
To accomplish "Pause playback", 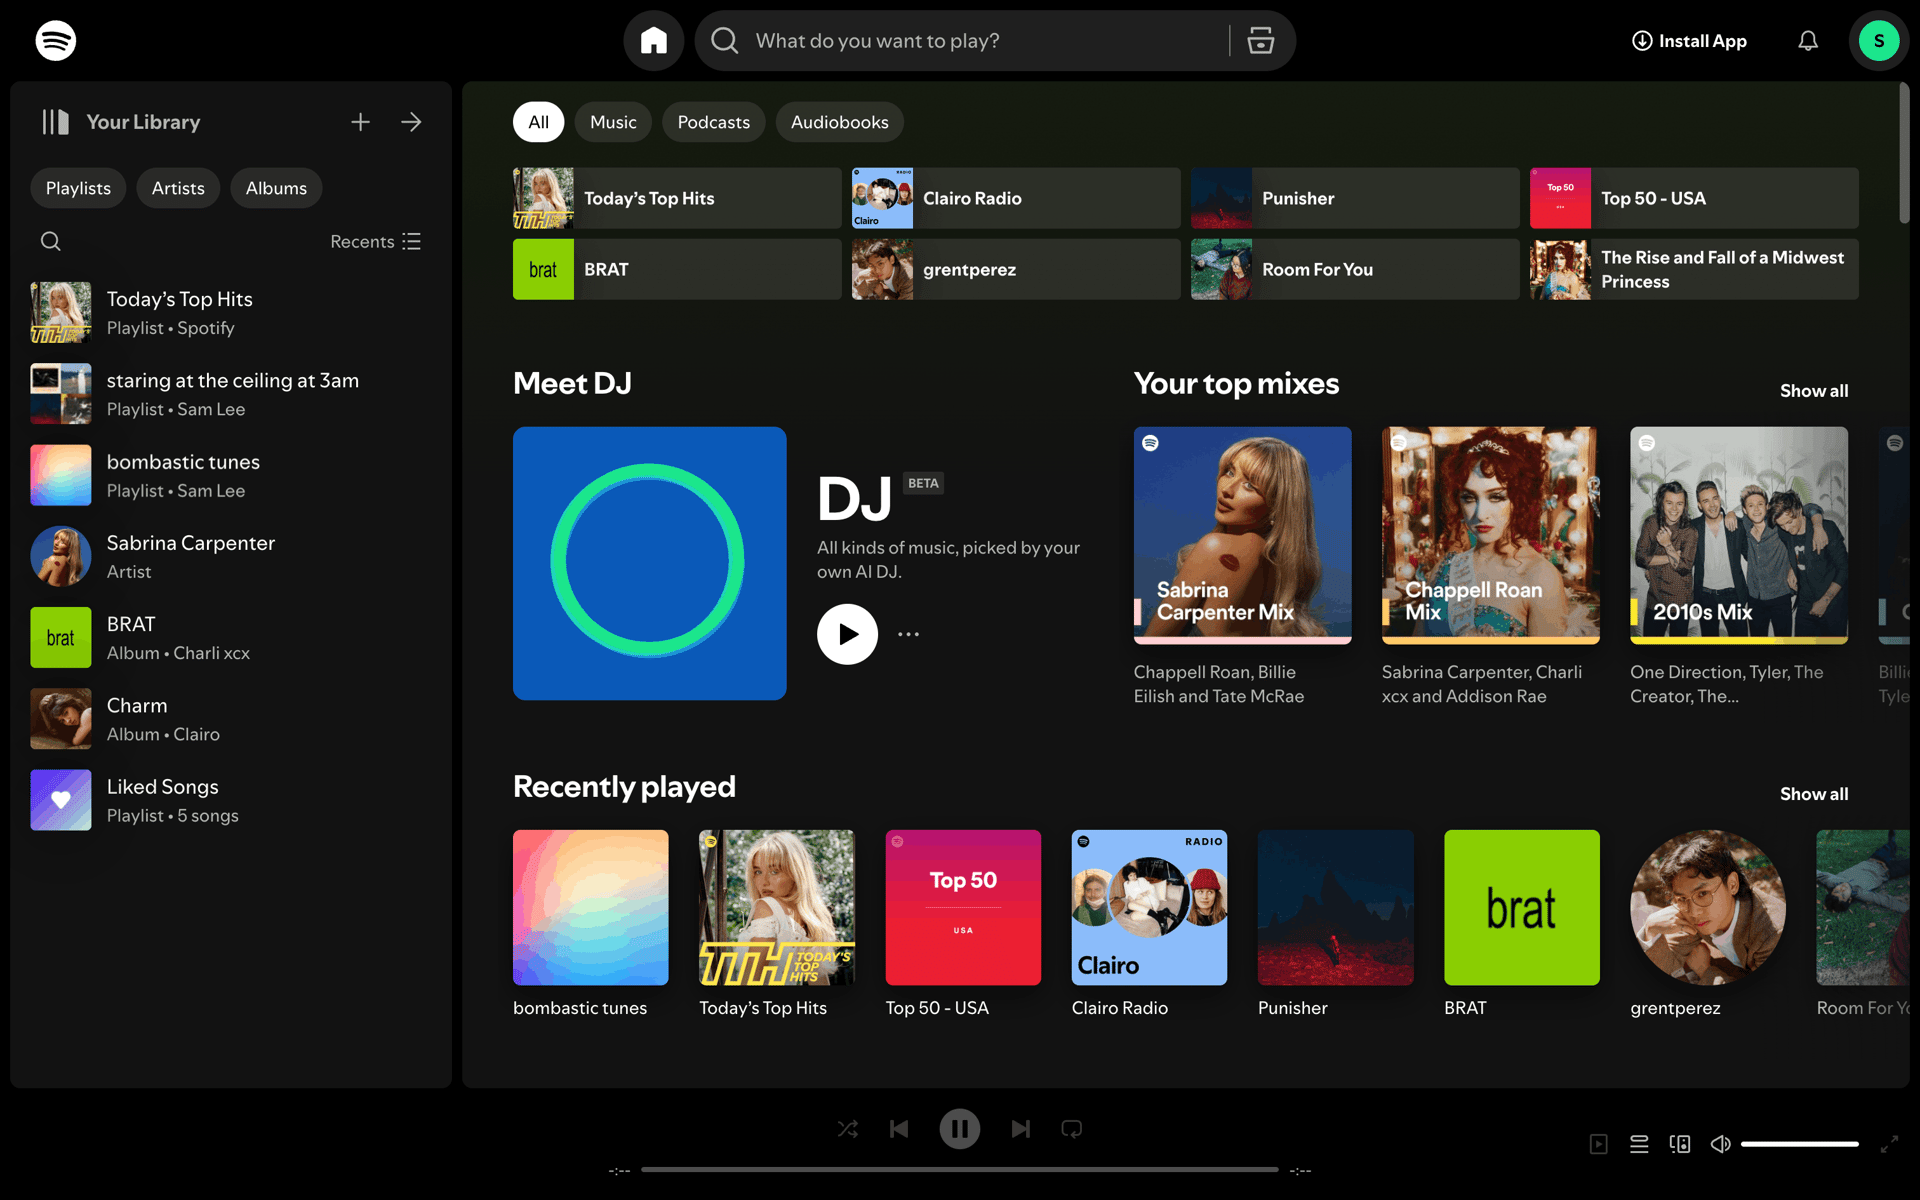I will pyautogui.click(x=959, y=1129).
